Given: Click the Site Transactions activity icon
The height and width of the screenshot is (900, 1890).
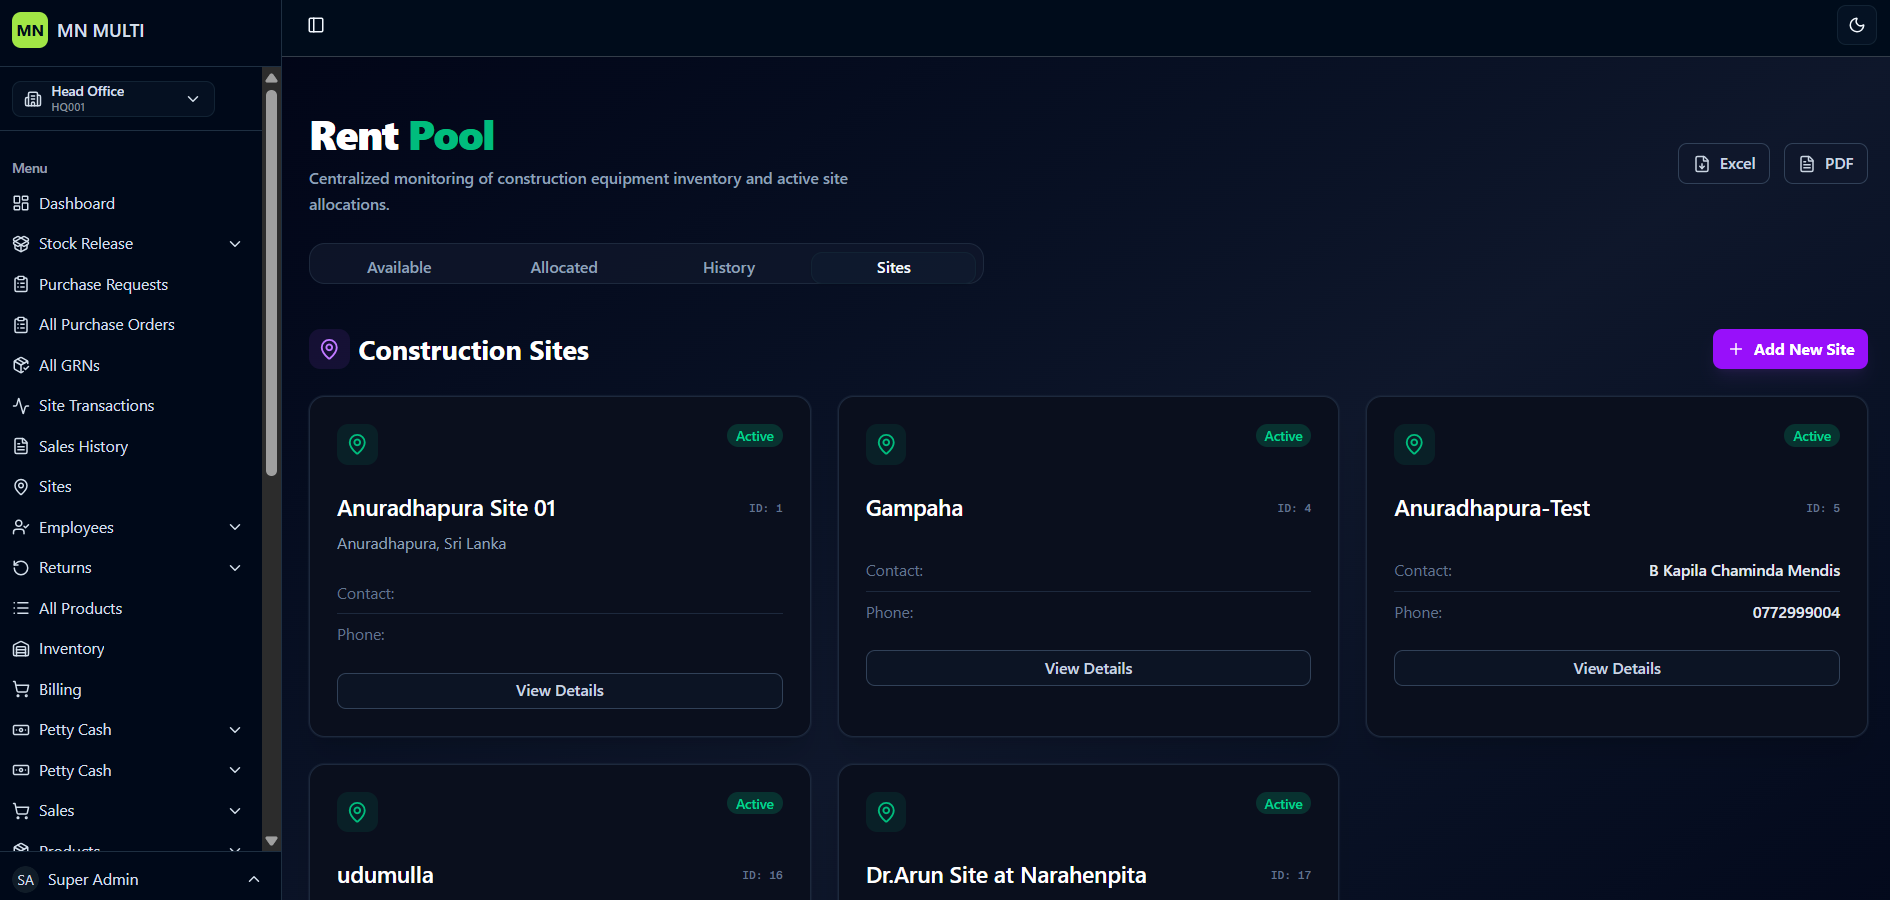Looking at the screenshot, I should (x=21, y=406).
